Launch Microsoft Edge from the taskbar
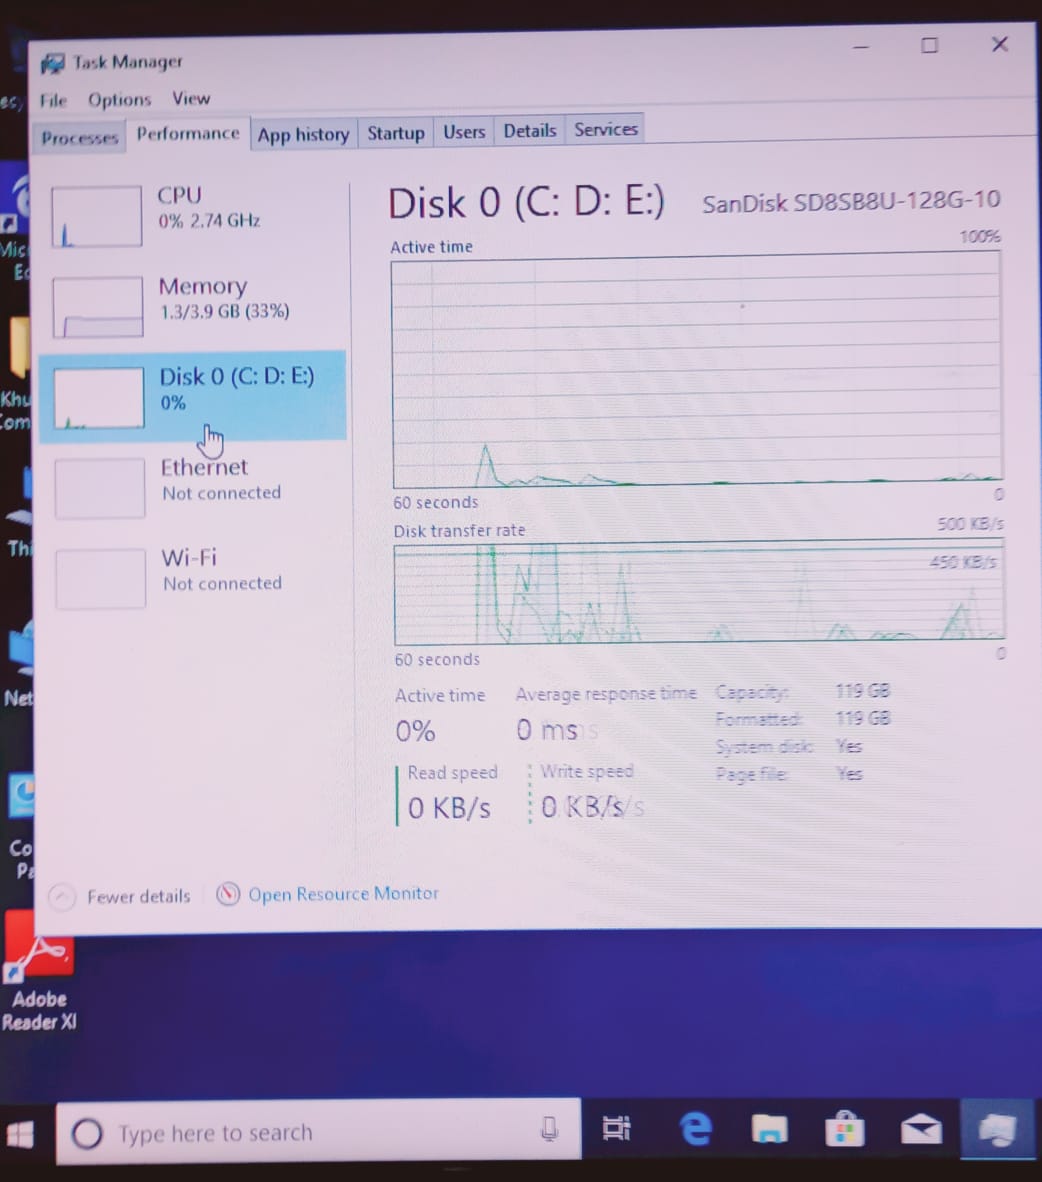Image resolution: width=1042 pixels, height=1182 pixels. [x=695, y=1129]
